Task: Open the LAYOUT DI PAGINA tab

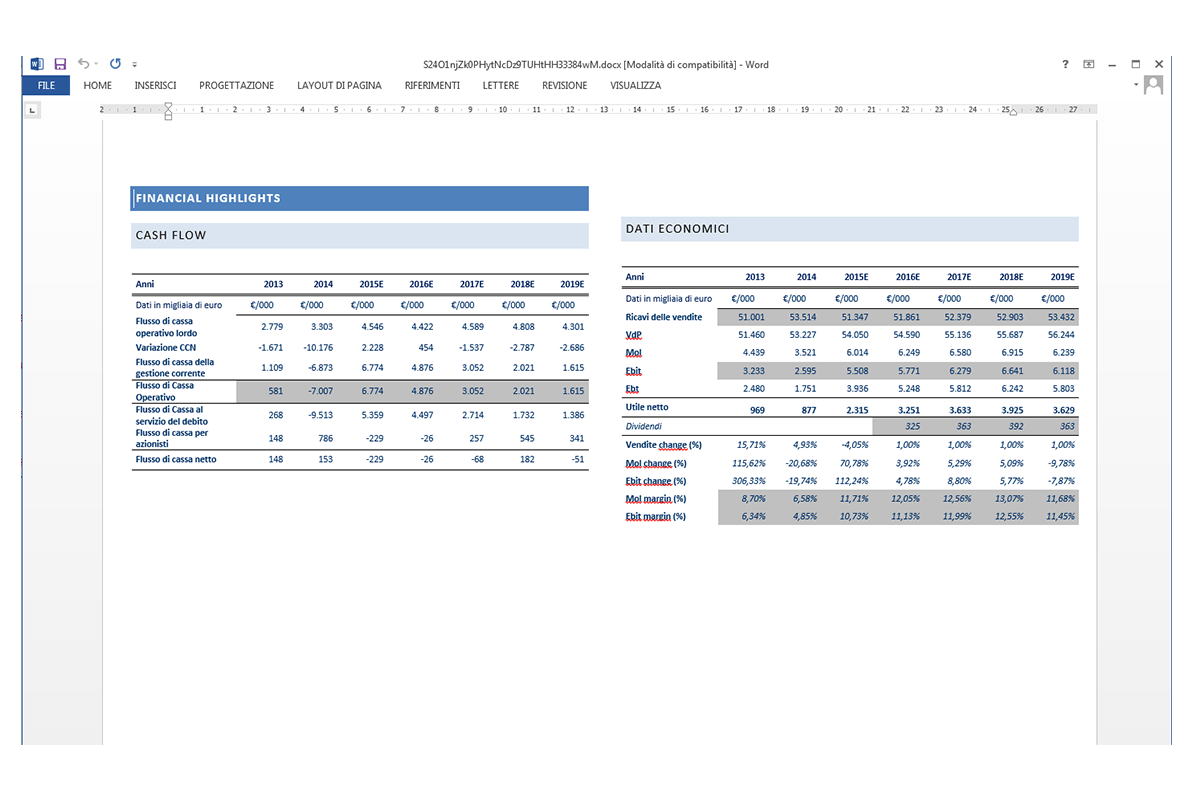Action: coord(339,85)
